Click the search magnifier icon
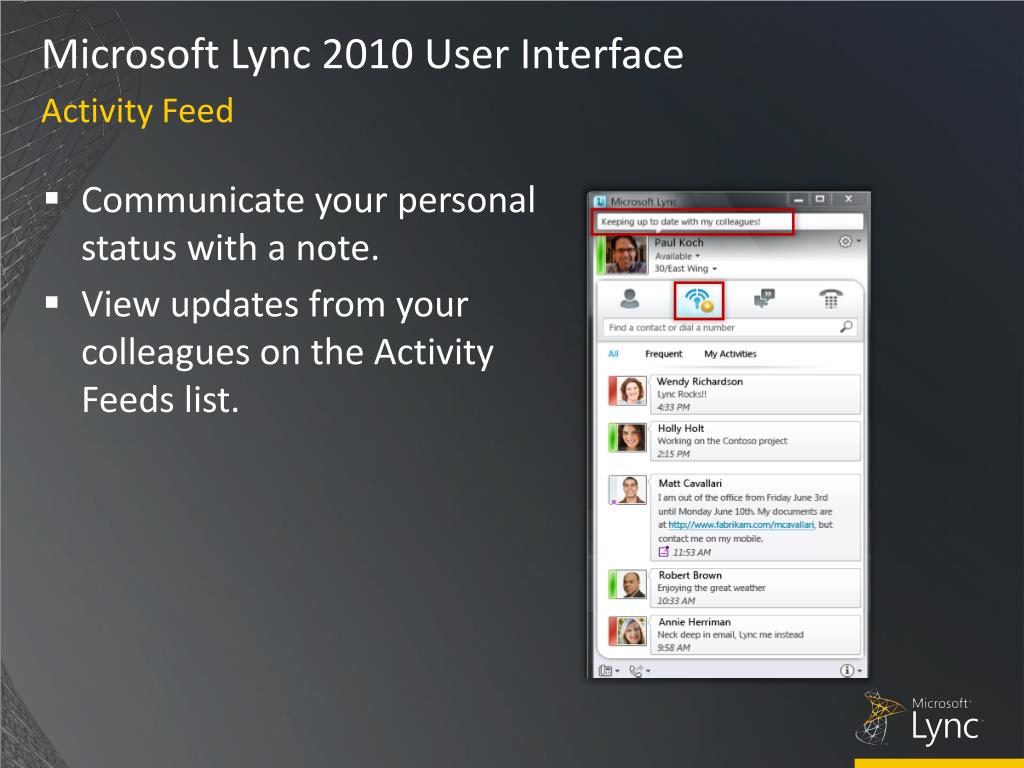 846,327
